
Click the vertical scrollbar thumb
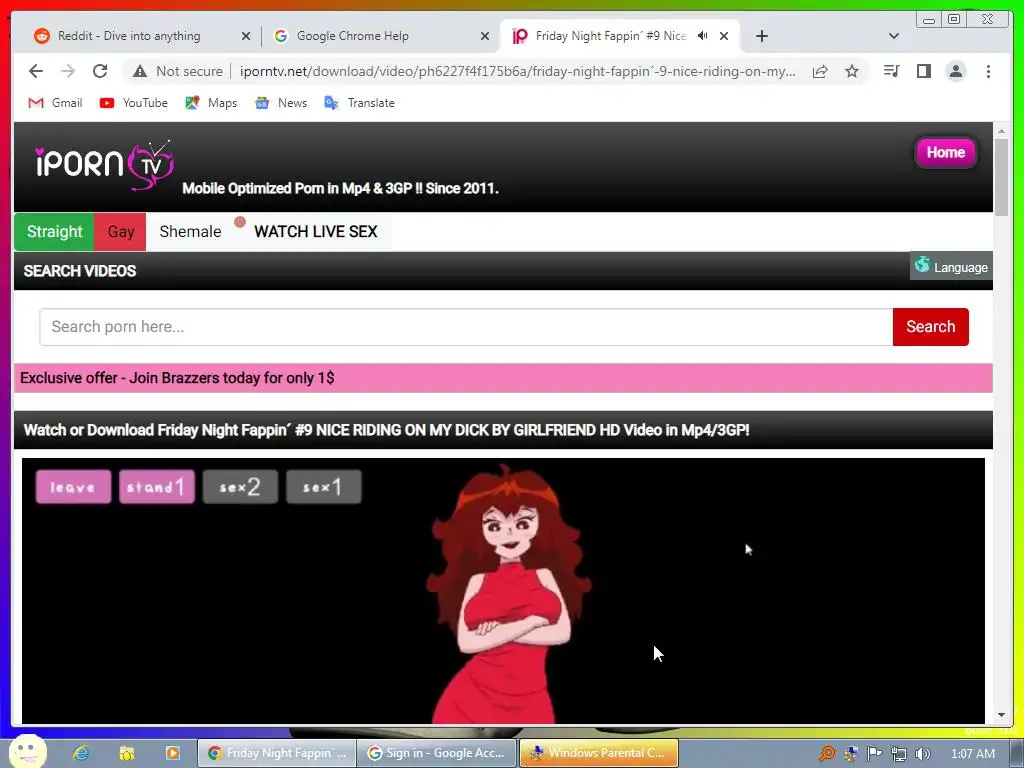click(x=1001, y=176)
